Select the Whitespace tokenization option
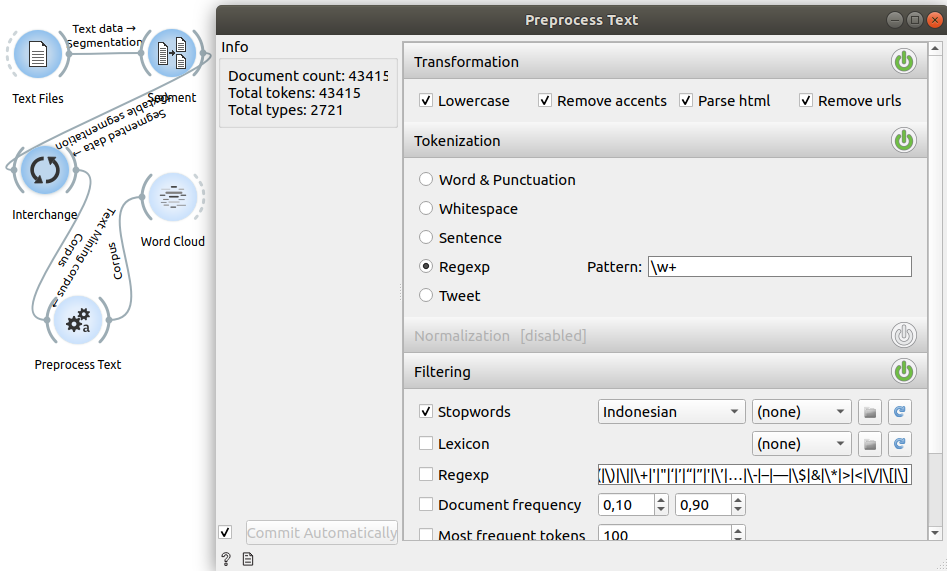This screenshot has width=947, height=571. pos(427,209)
